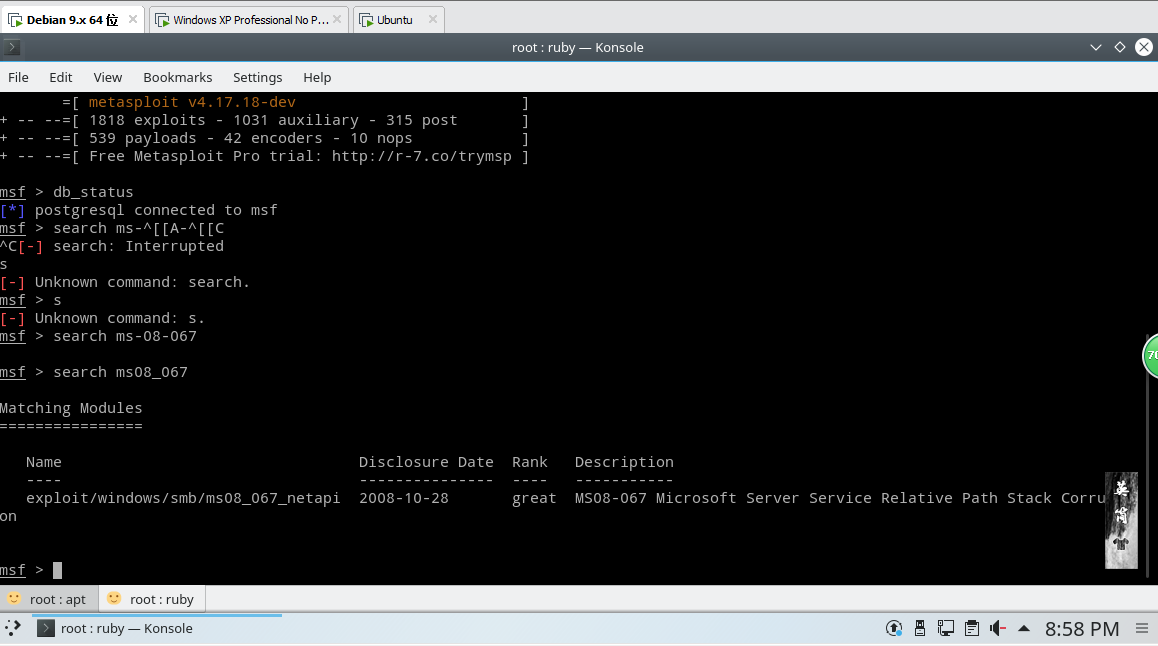This screenshot has height=646, width=1158.
Task: Minimize Konsole using the title bar down chevron
Action: (x=1096, y=47)
